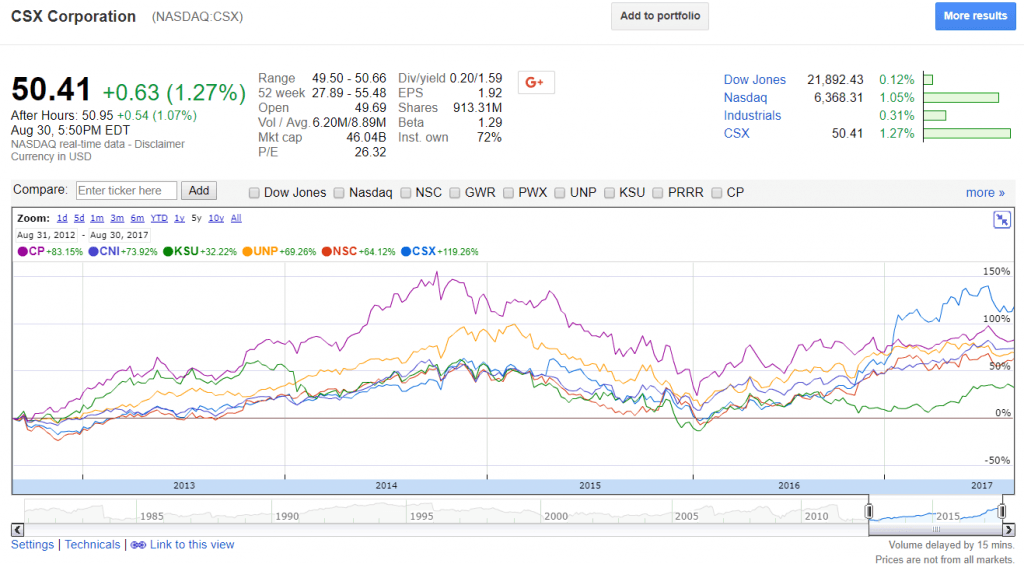1024x564 pixels.
Task: Click the 1995 area in overview timeline
Action: [x=421, y=516]
